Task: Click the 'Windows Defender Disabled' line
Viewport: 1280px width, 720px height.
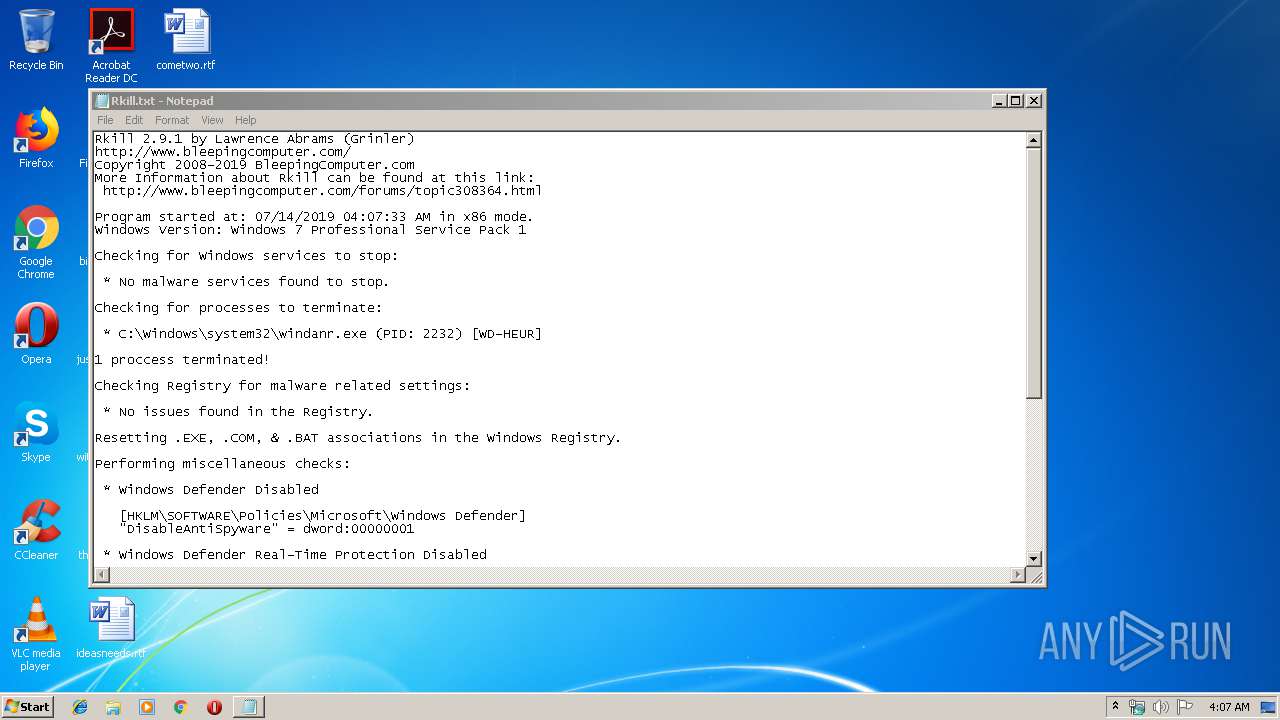Action: (x=210, y=490)
